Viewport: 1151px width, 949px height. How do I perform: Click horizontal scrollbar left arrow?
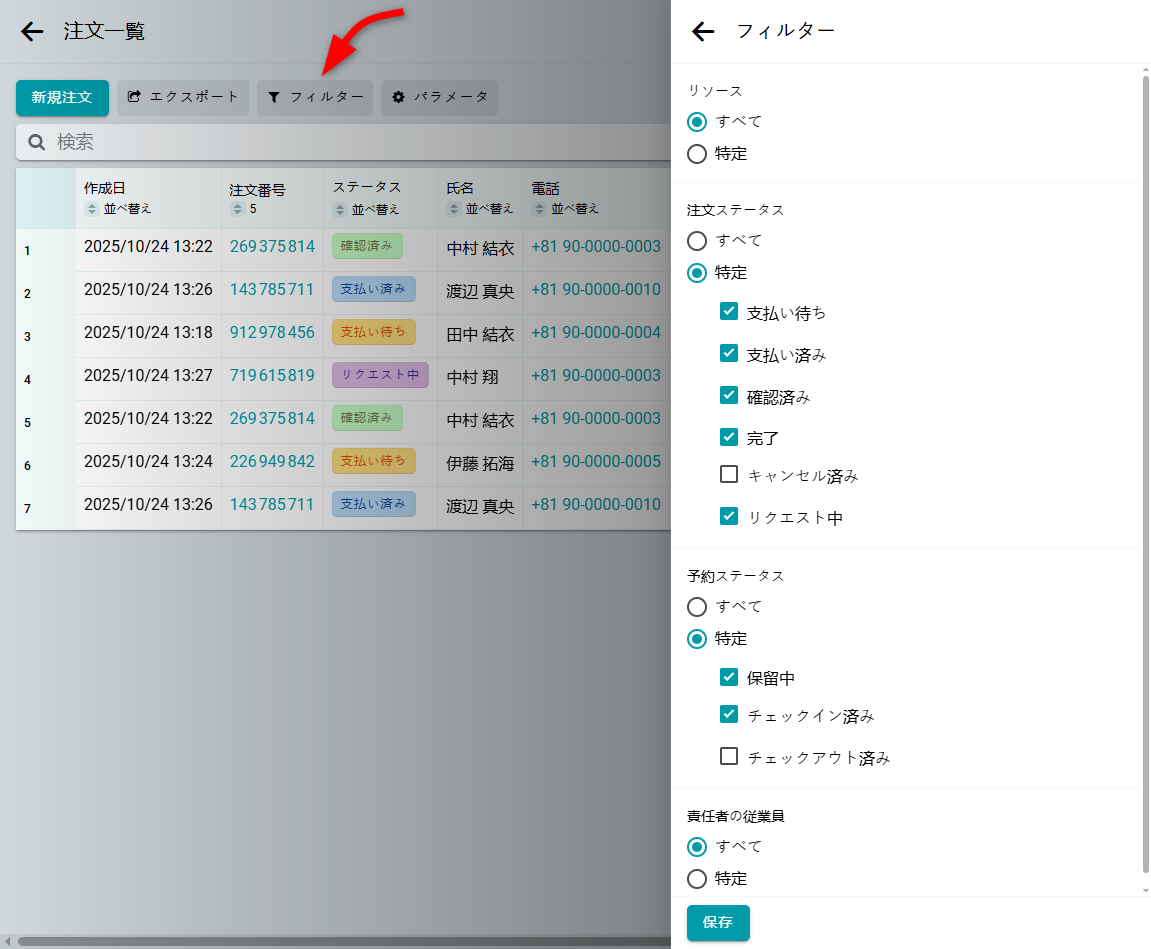click(x=7, y=942)
